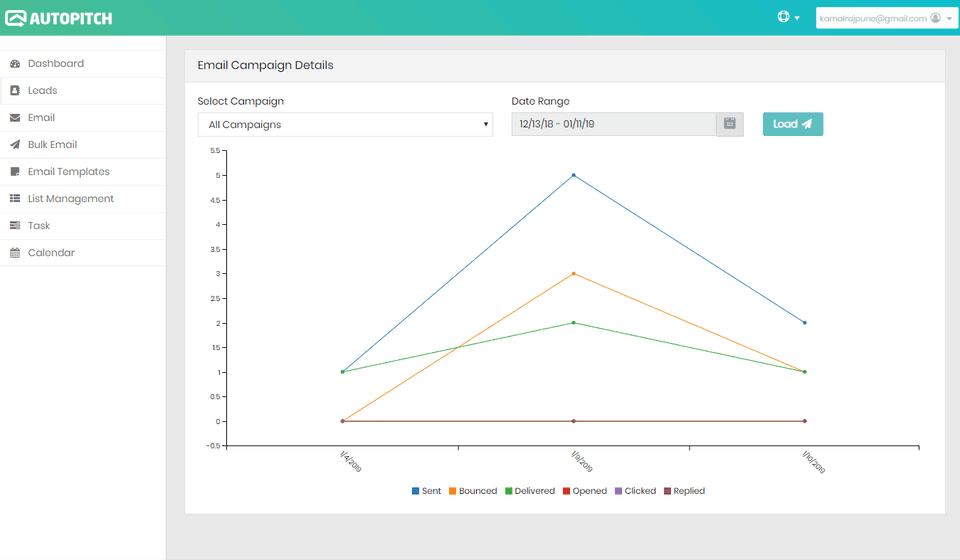Click the Leads contact-book icon
The width and height of the screenshot is (960, 560).
15,91
